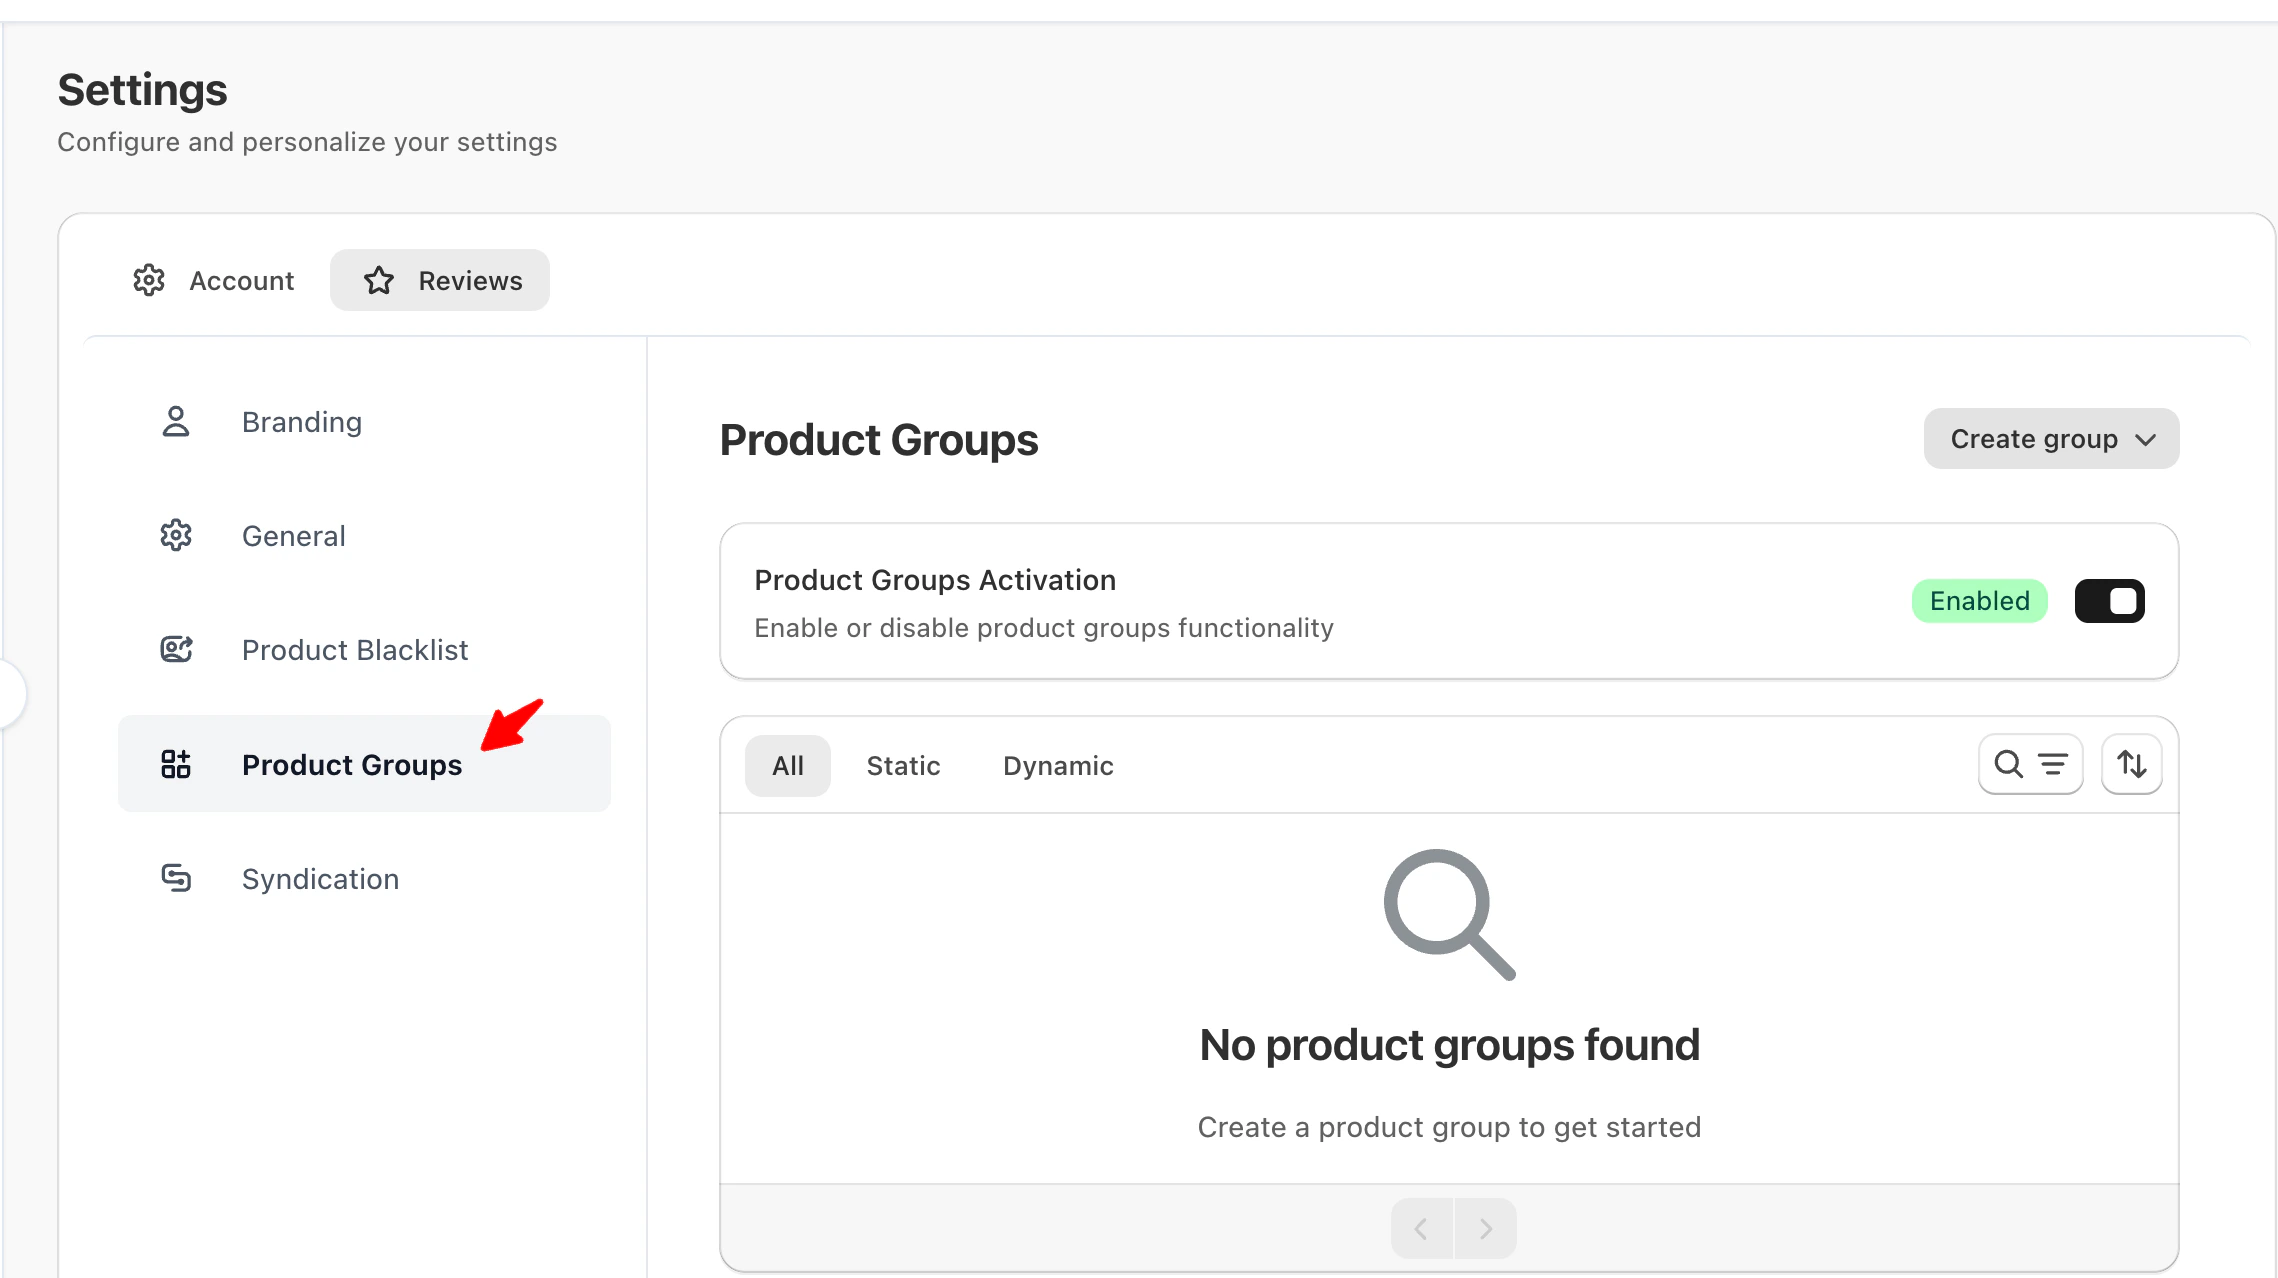The height and width of the screenshot is (1278, 2278).
Task: Click the Syndication link icon
Action: [x=176, y=879]
